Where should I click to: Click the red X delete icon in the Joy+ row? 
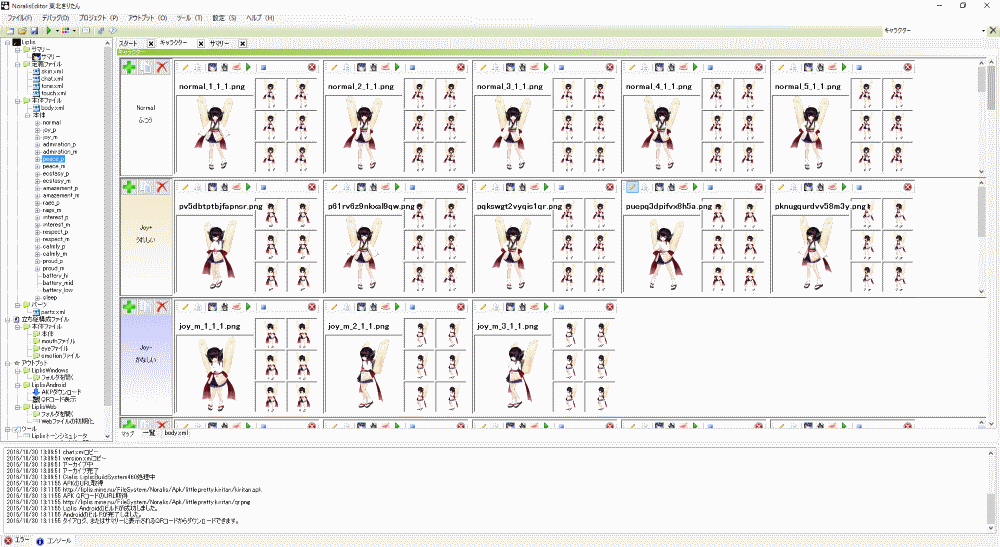162,187
